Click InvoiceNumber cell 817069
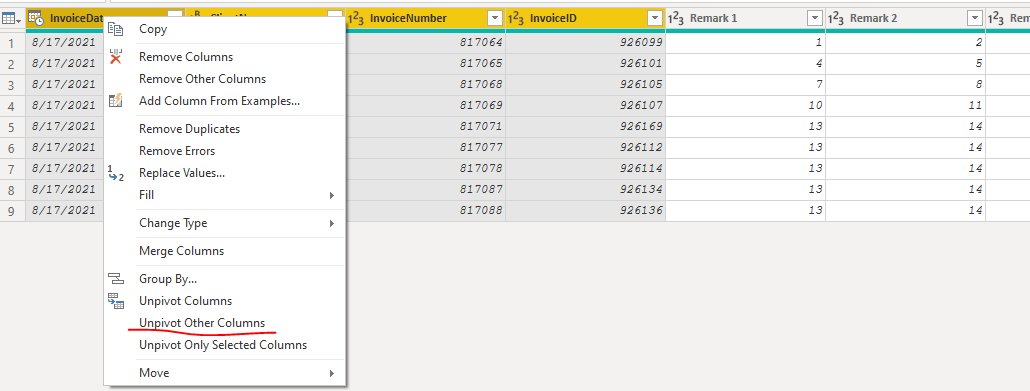The height and width of the screenshot is (391, 1030). (x=425, y=106)
